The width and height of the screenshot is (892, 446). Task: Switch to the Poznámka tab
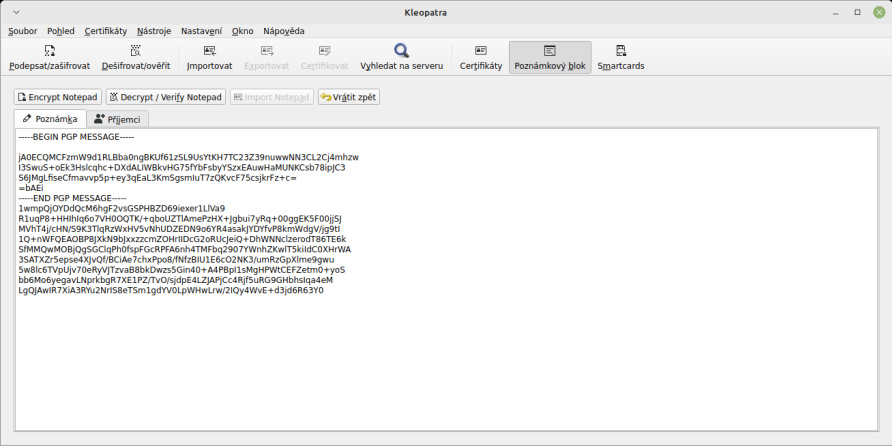click(x=50, y=119)
